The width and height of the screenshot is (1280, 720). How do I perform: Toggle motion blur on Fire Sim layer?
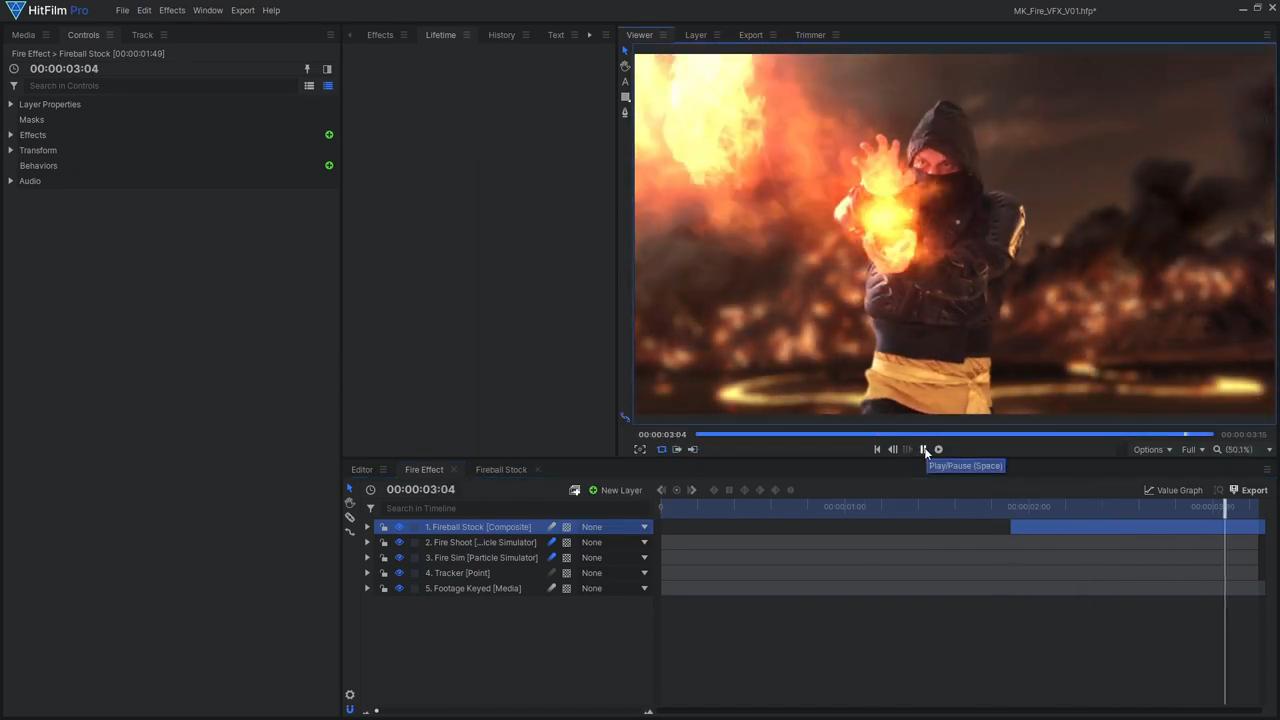551,558
